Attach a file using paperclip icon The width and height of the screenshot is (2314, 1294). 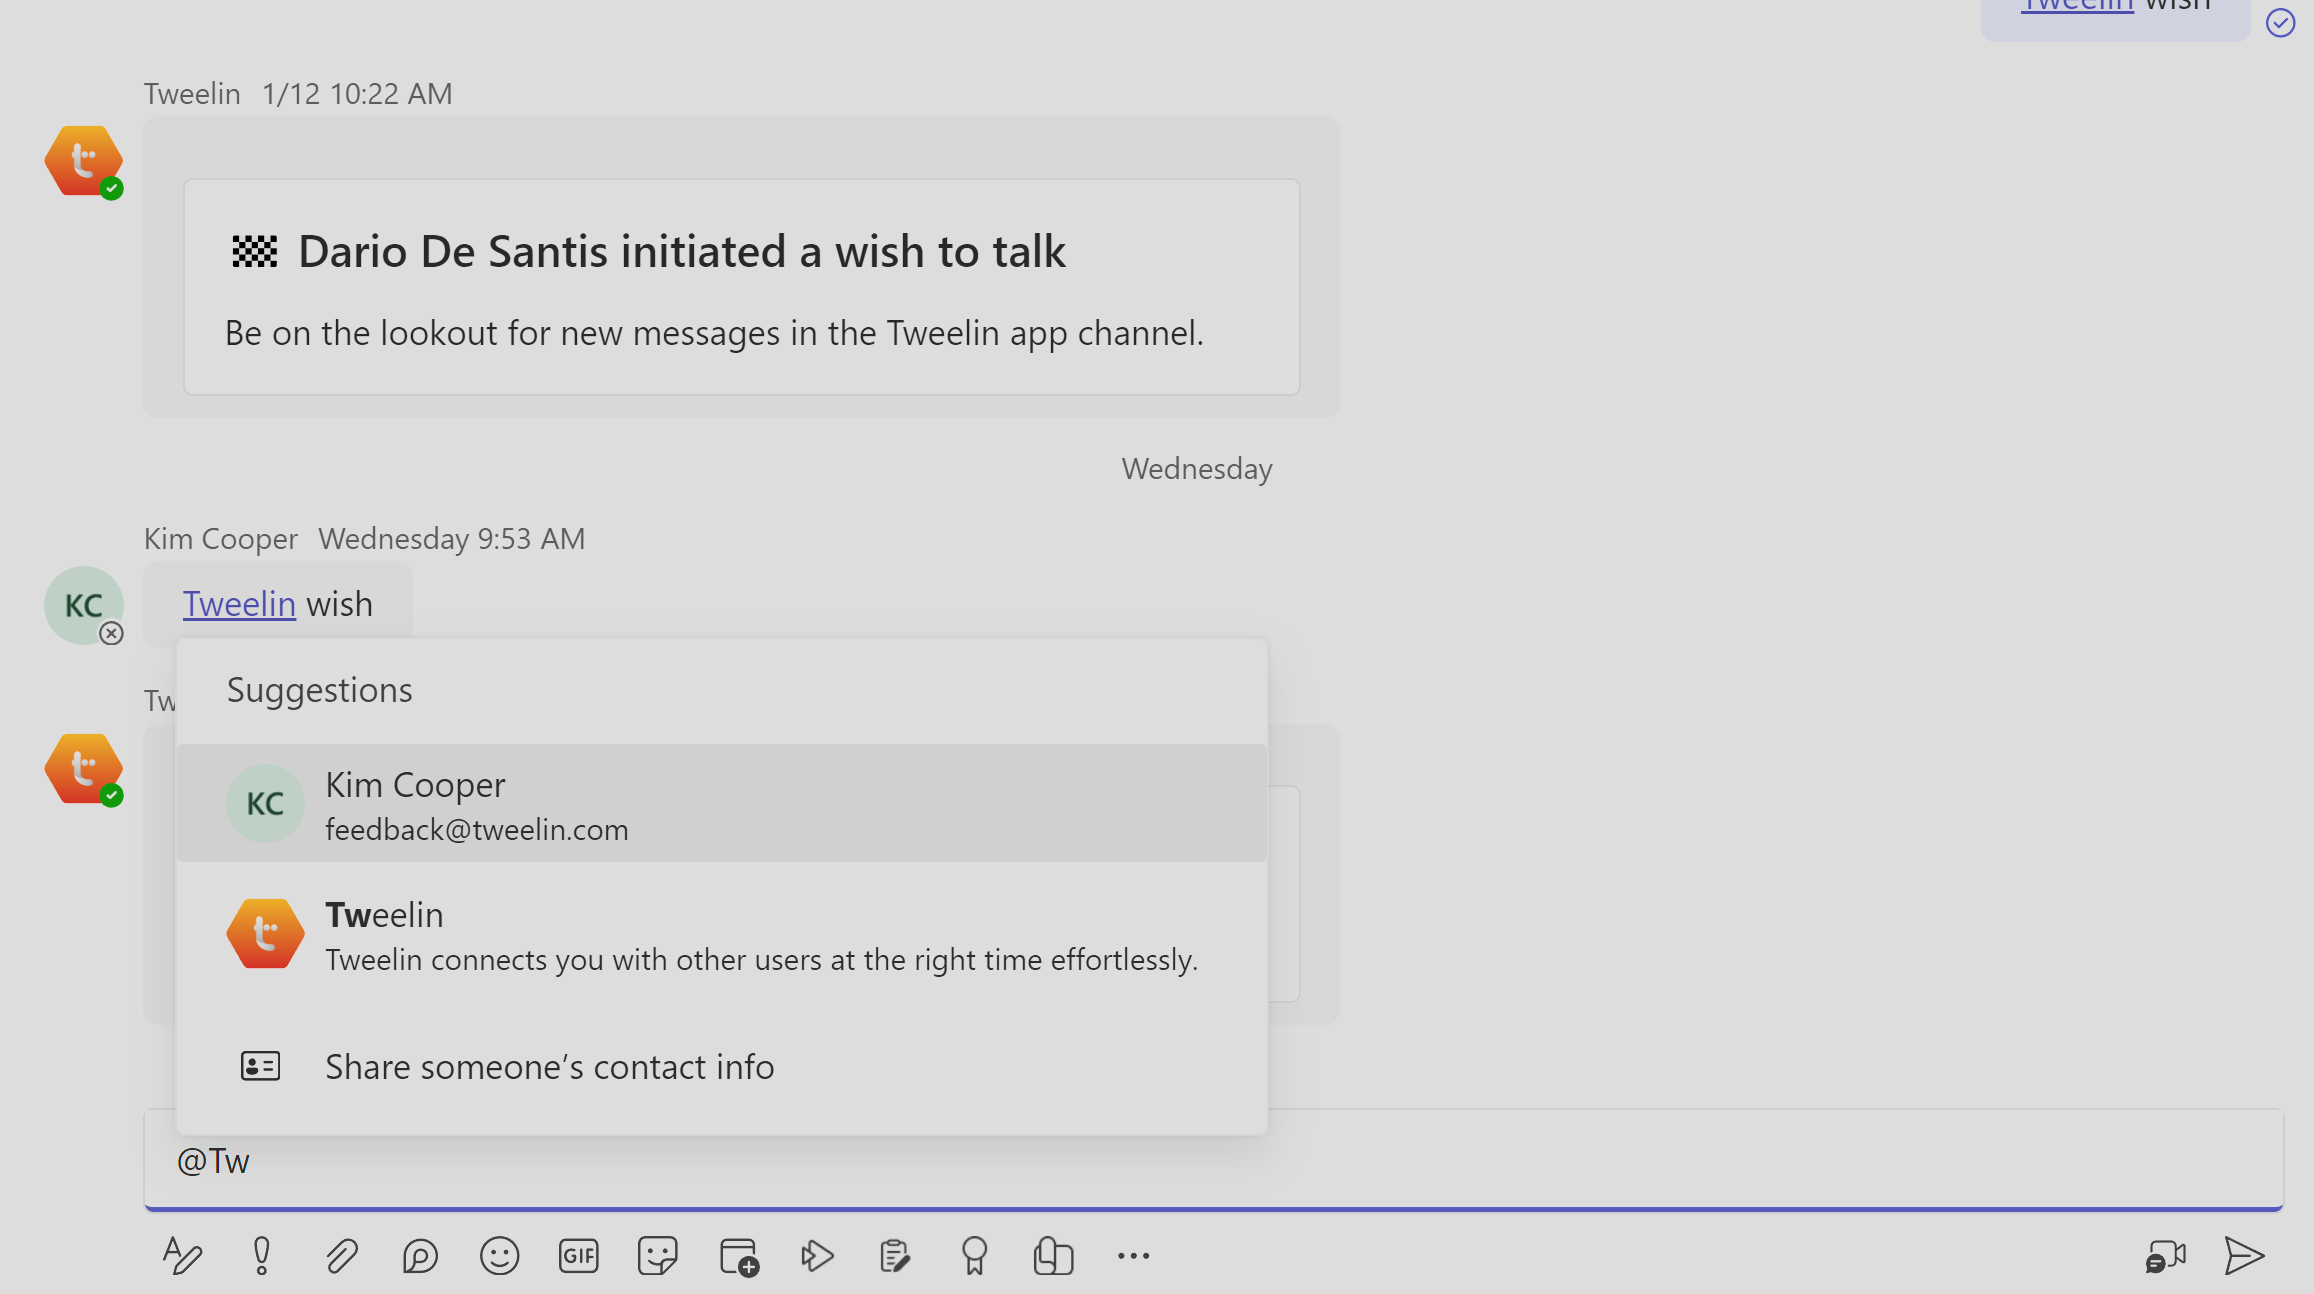tap(341, 1256)
